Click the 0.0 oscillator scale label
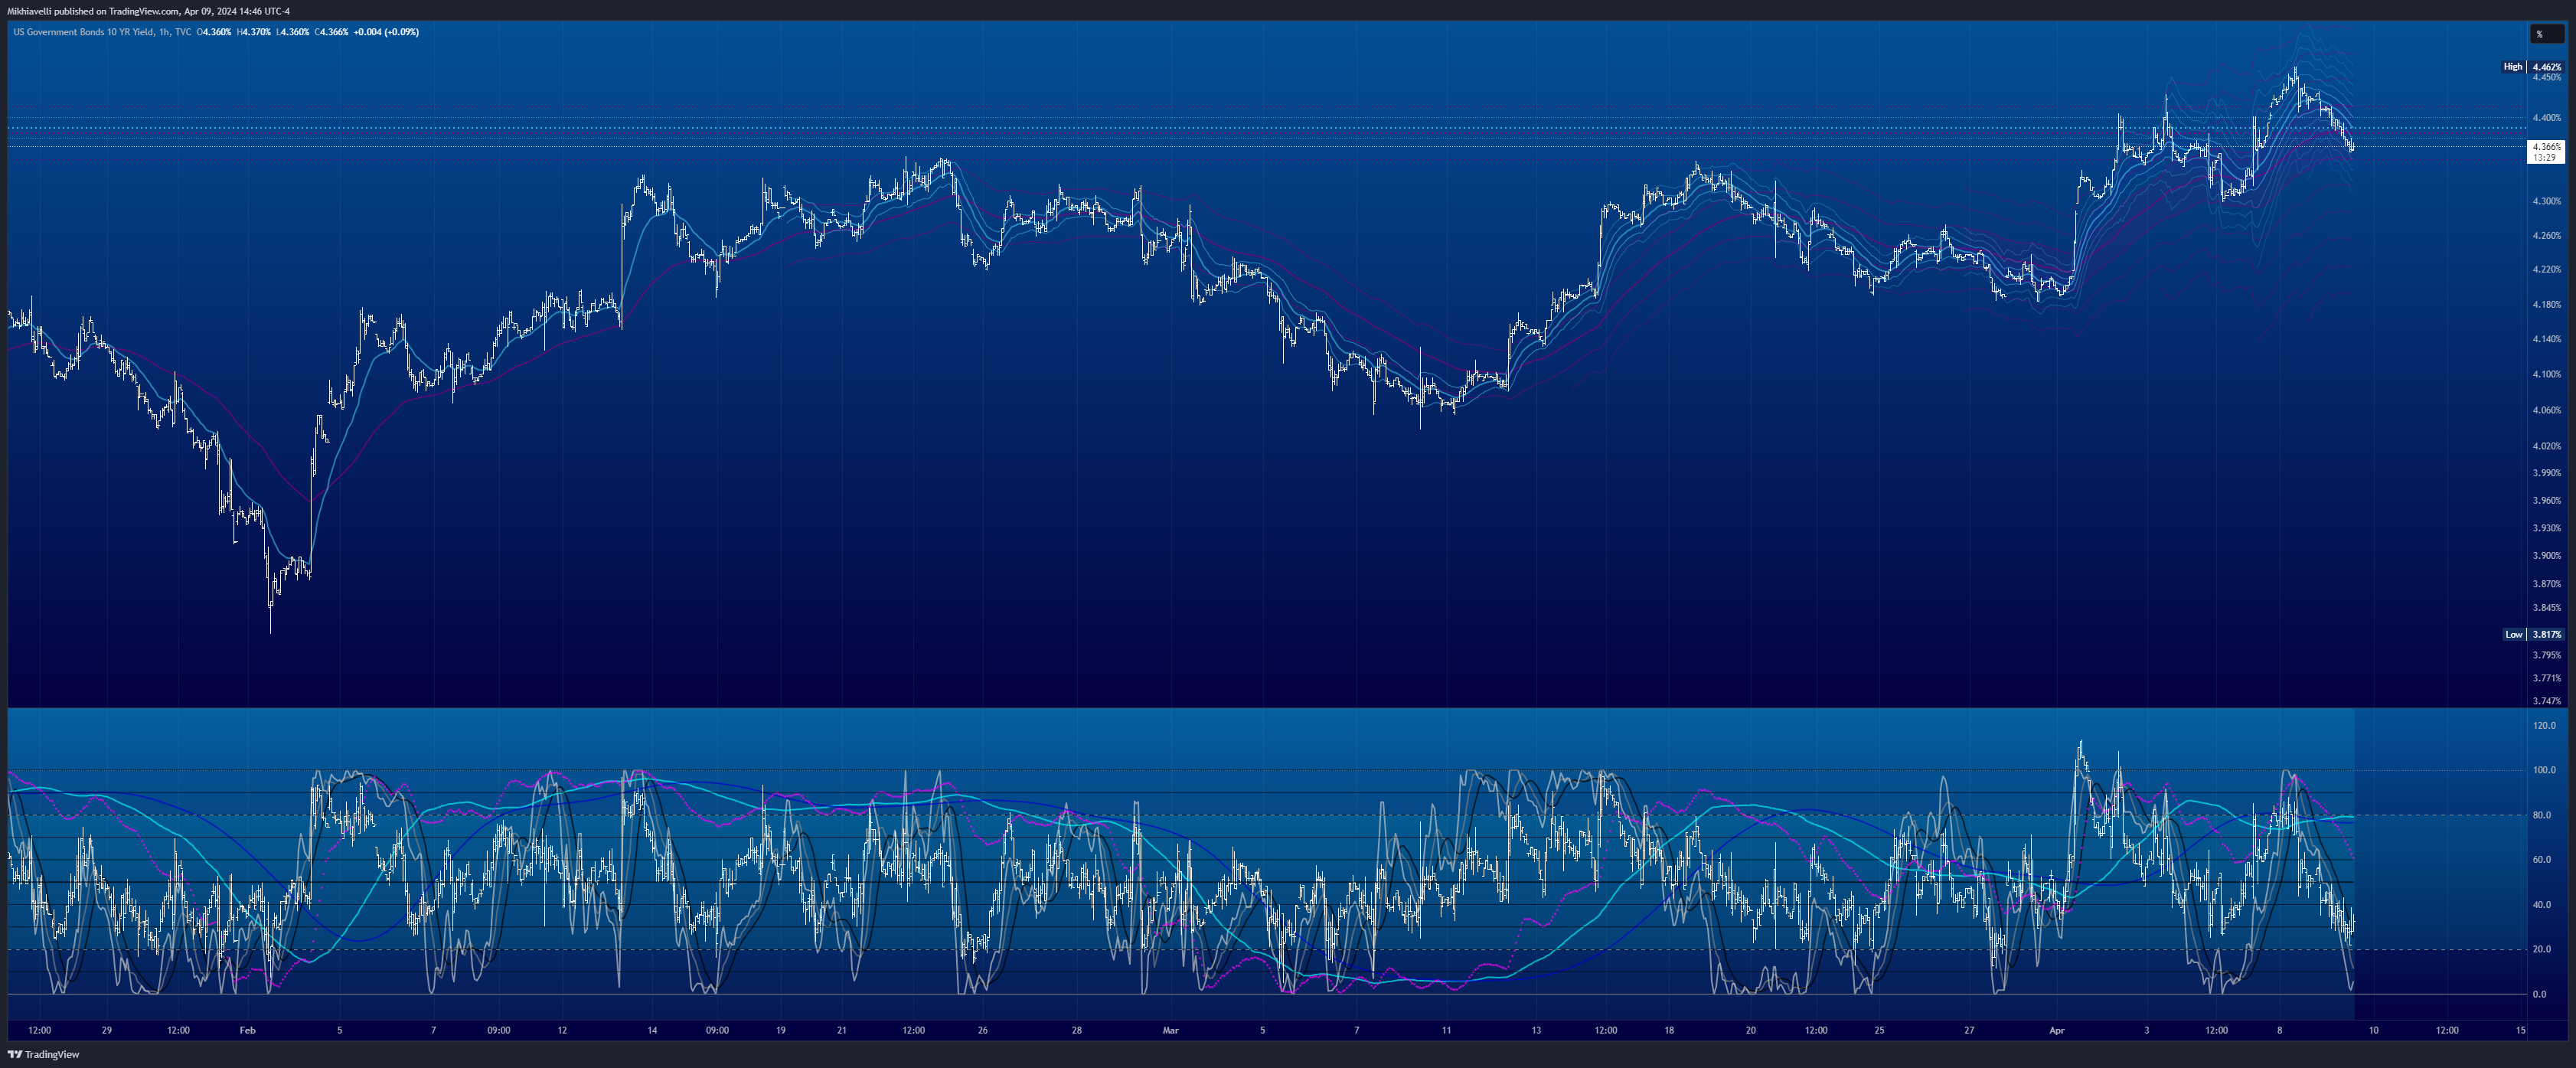Viewport: 2576px width, 1068px height. [x=2539, y=995]
